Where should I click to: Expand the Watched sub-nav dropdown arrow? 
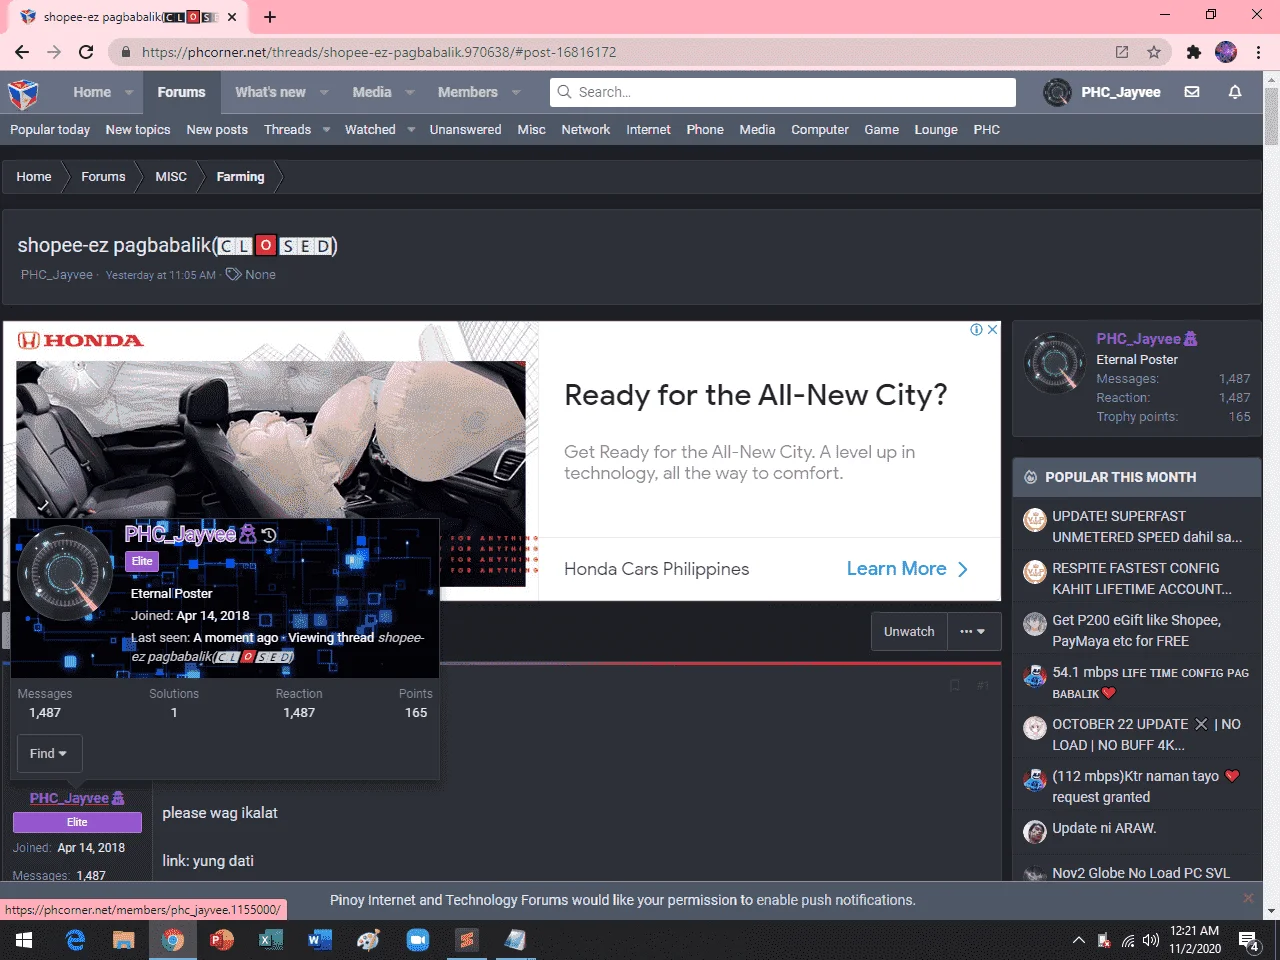tap(411, 130)
